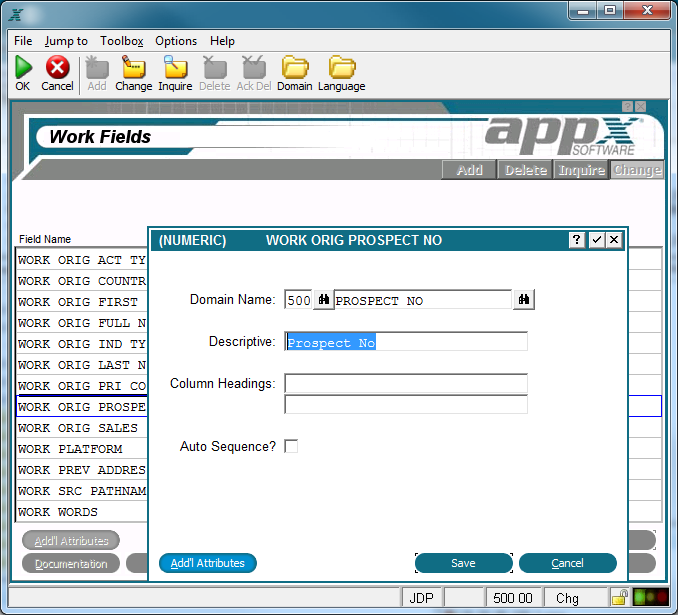
Task: Select WORK ORIG SALES row
Action: click(82, 428)
